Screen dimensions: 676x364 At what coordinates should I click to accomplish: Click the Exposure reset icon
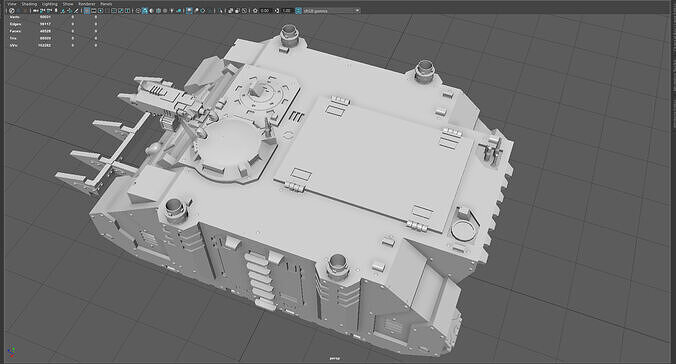[255, 11]
